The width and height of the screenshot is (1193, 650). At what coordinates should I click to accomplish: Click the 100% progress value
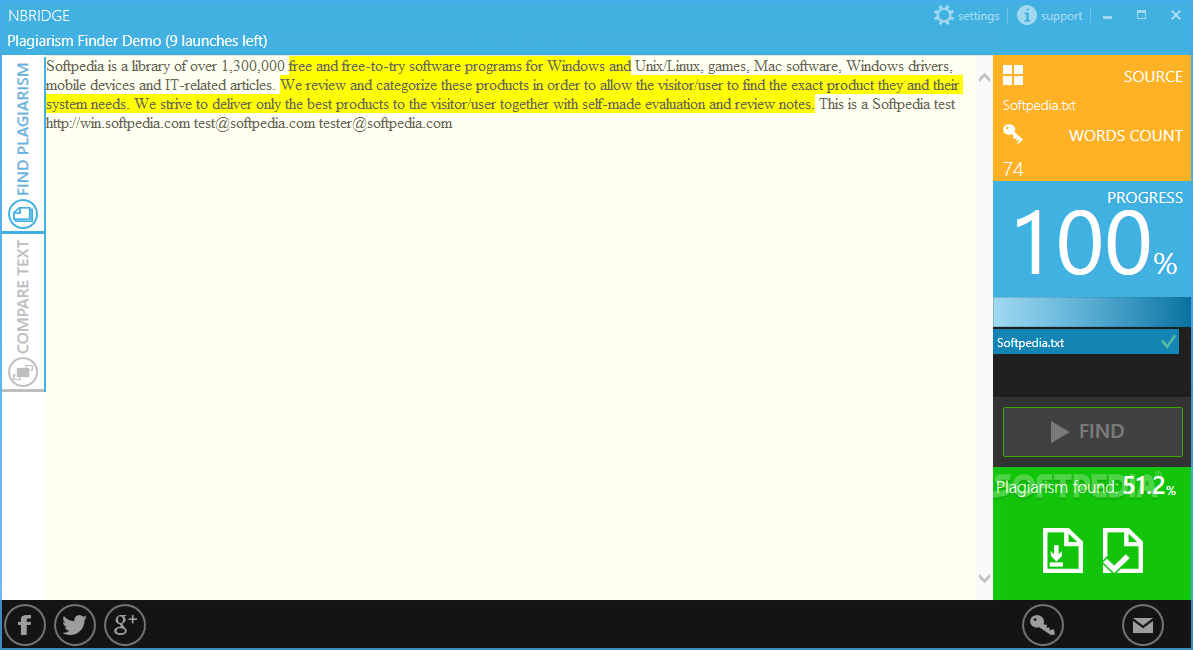tap(1095, 244)
